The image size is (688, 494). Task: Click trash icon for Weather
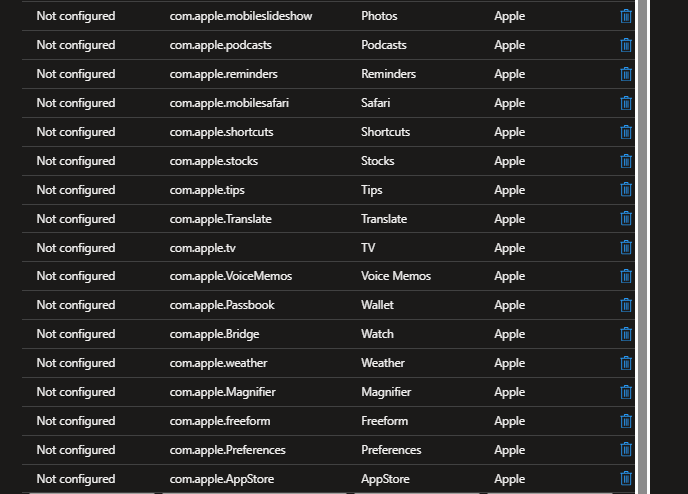click(x=626, y=363)
